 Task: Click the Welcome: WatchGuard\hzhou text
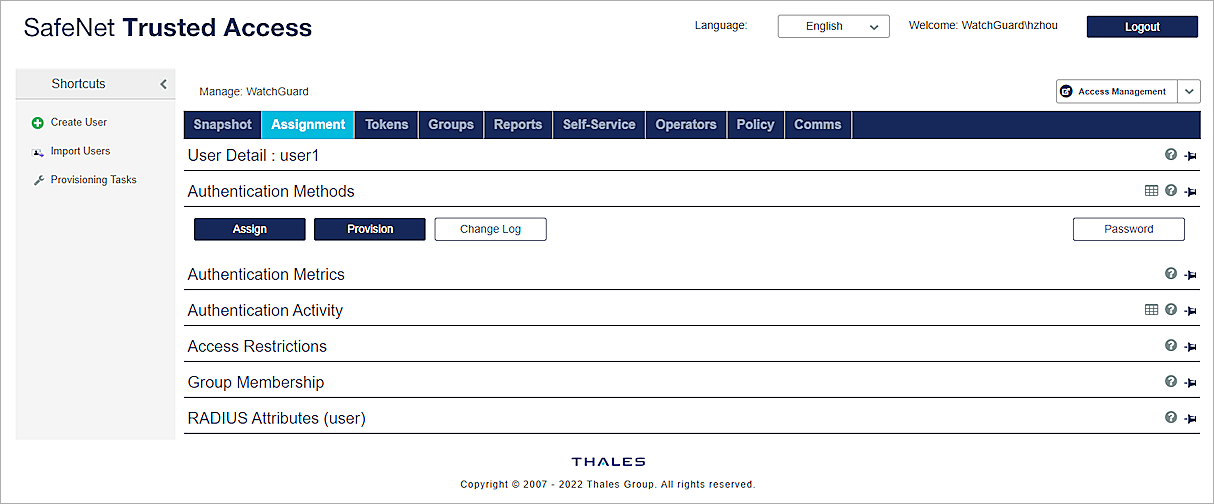pos(983,26)
